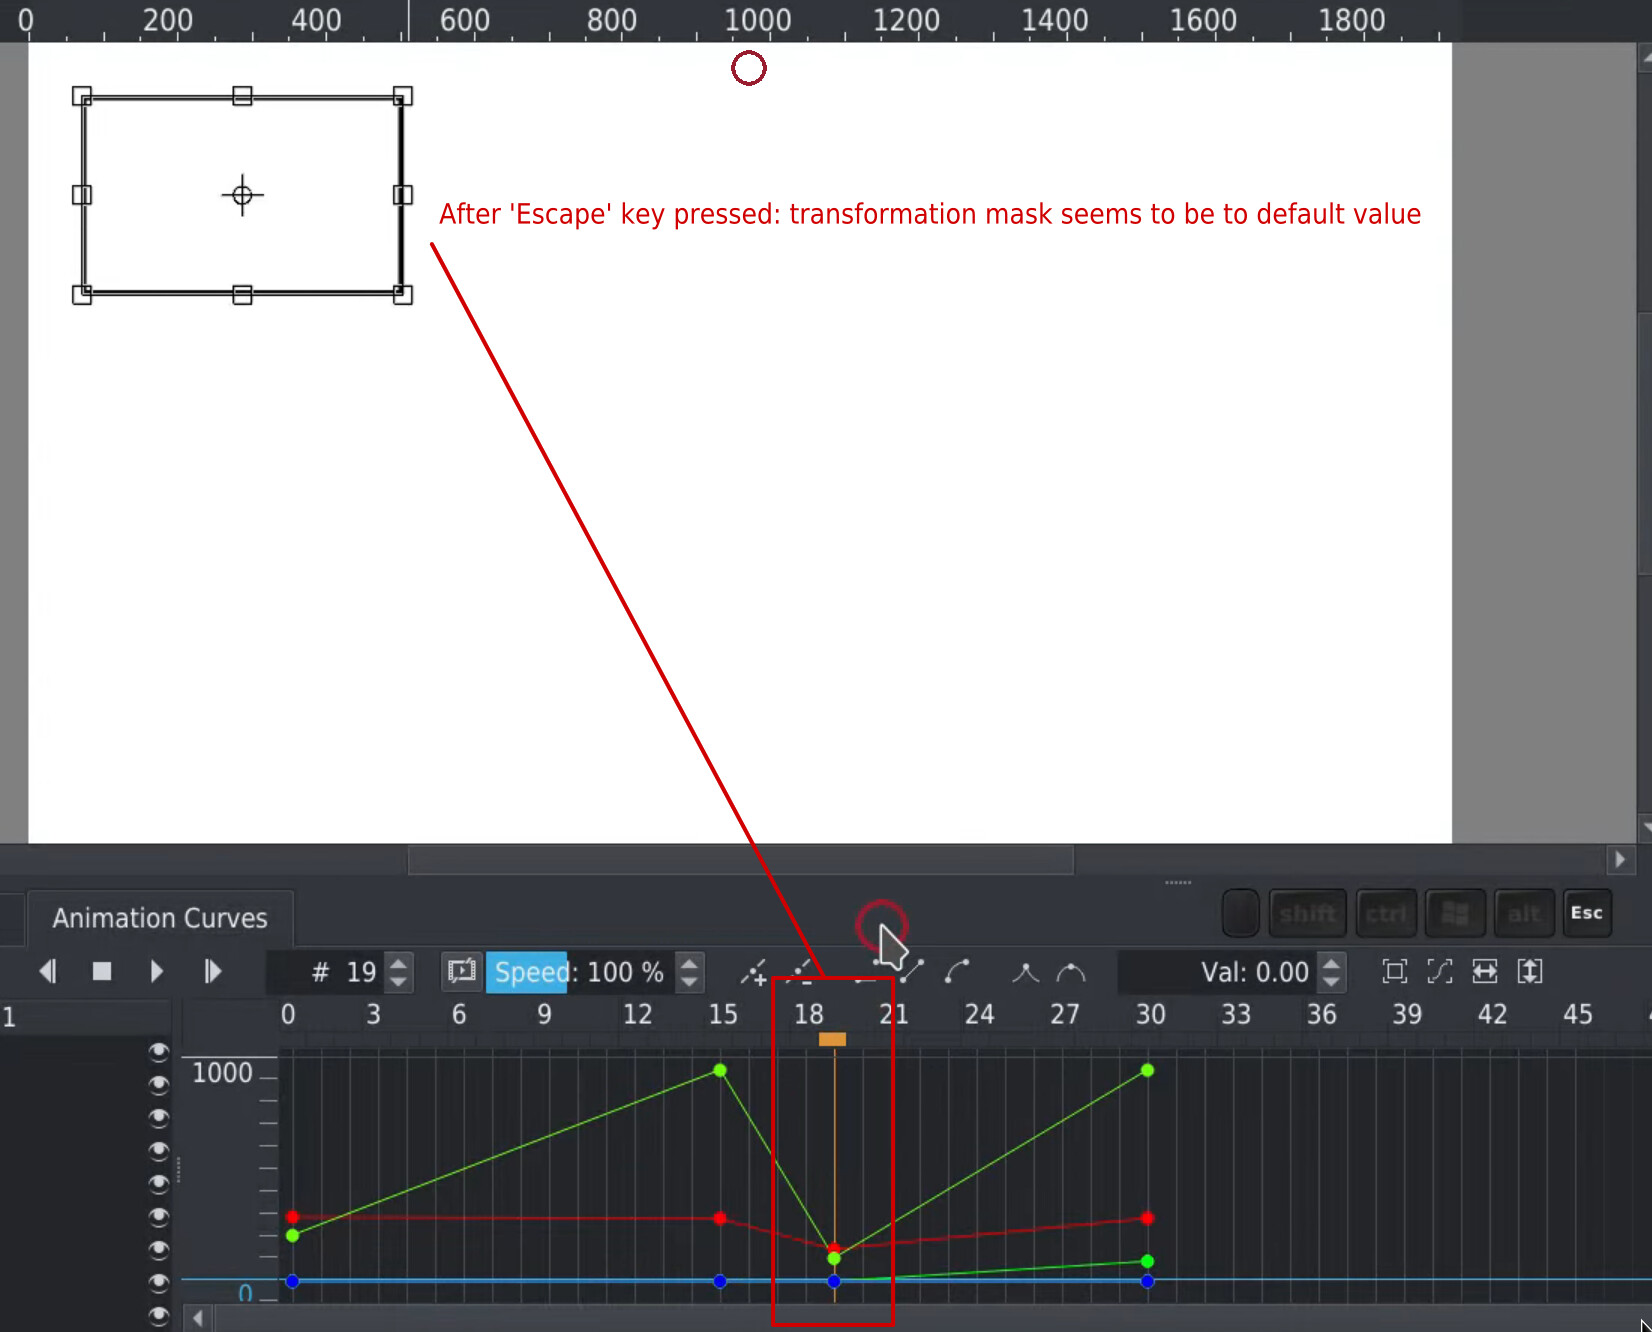This screenshot has height=1332, width=1652.
Task: Click the bottom-left transform handle
Action: coord(82,294)
